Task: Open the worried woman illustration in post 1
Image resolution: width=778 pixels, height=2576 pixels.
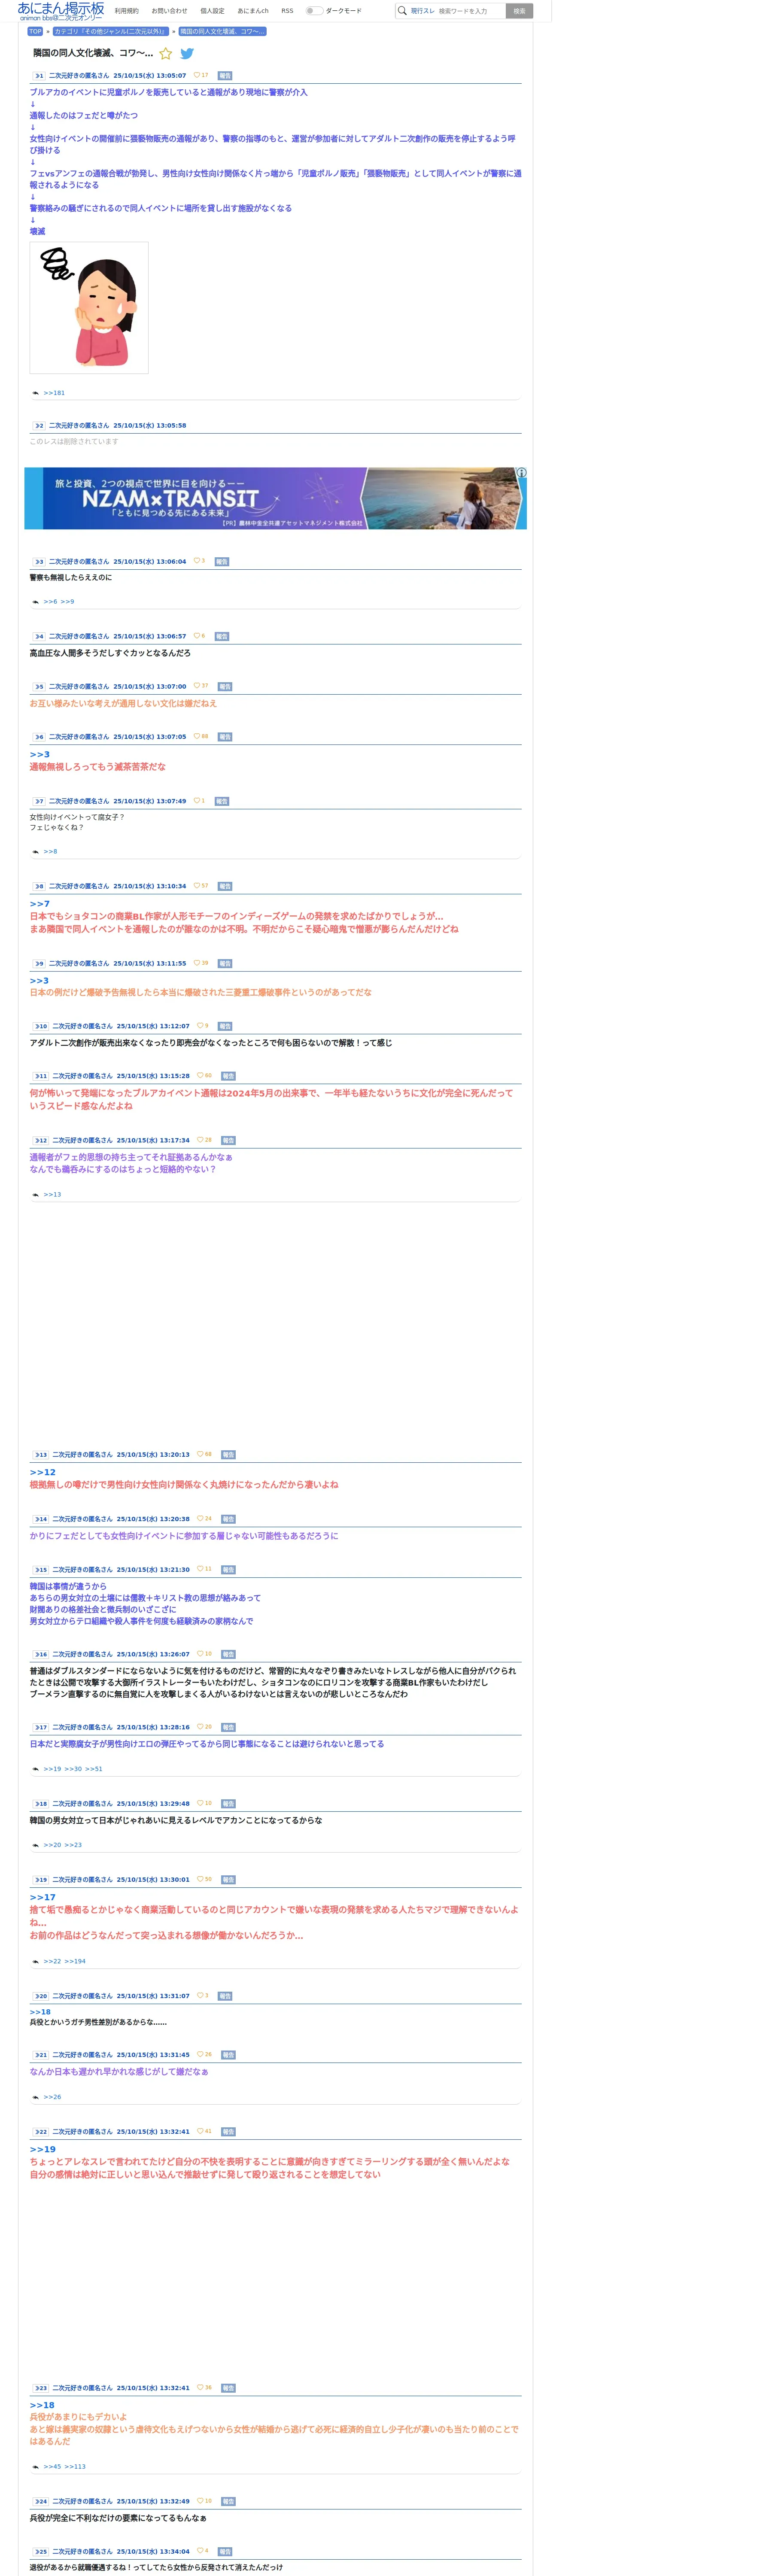Action: coord(89,308)
